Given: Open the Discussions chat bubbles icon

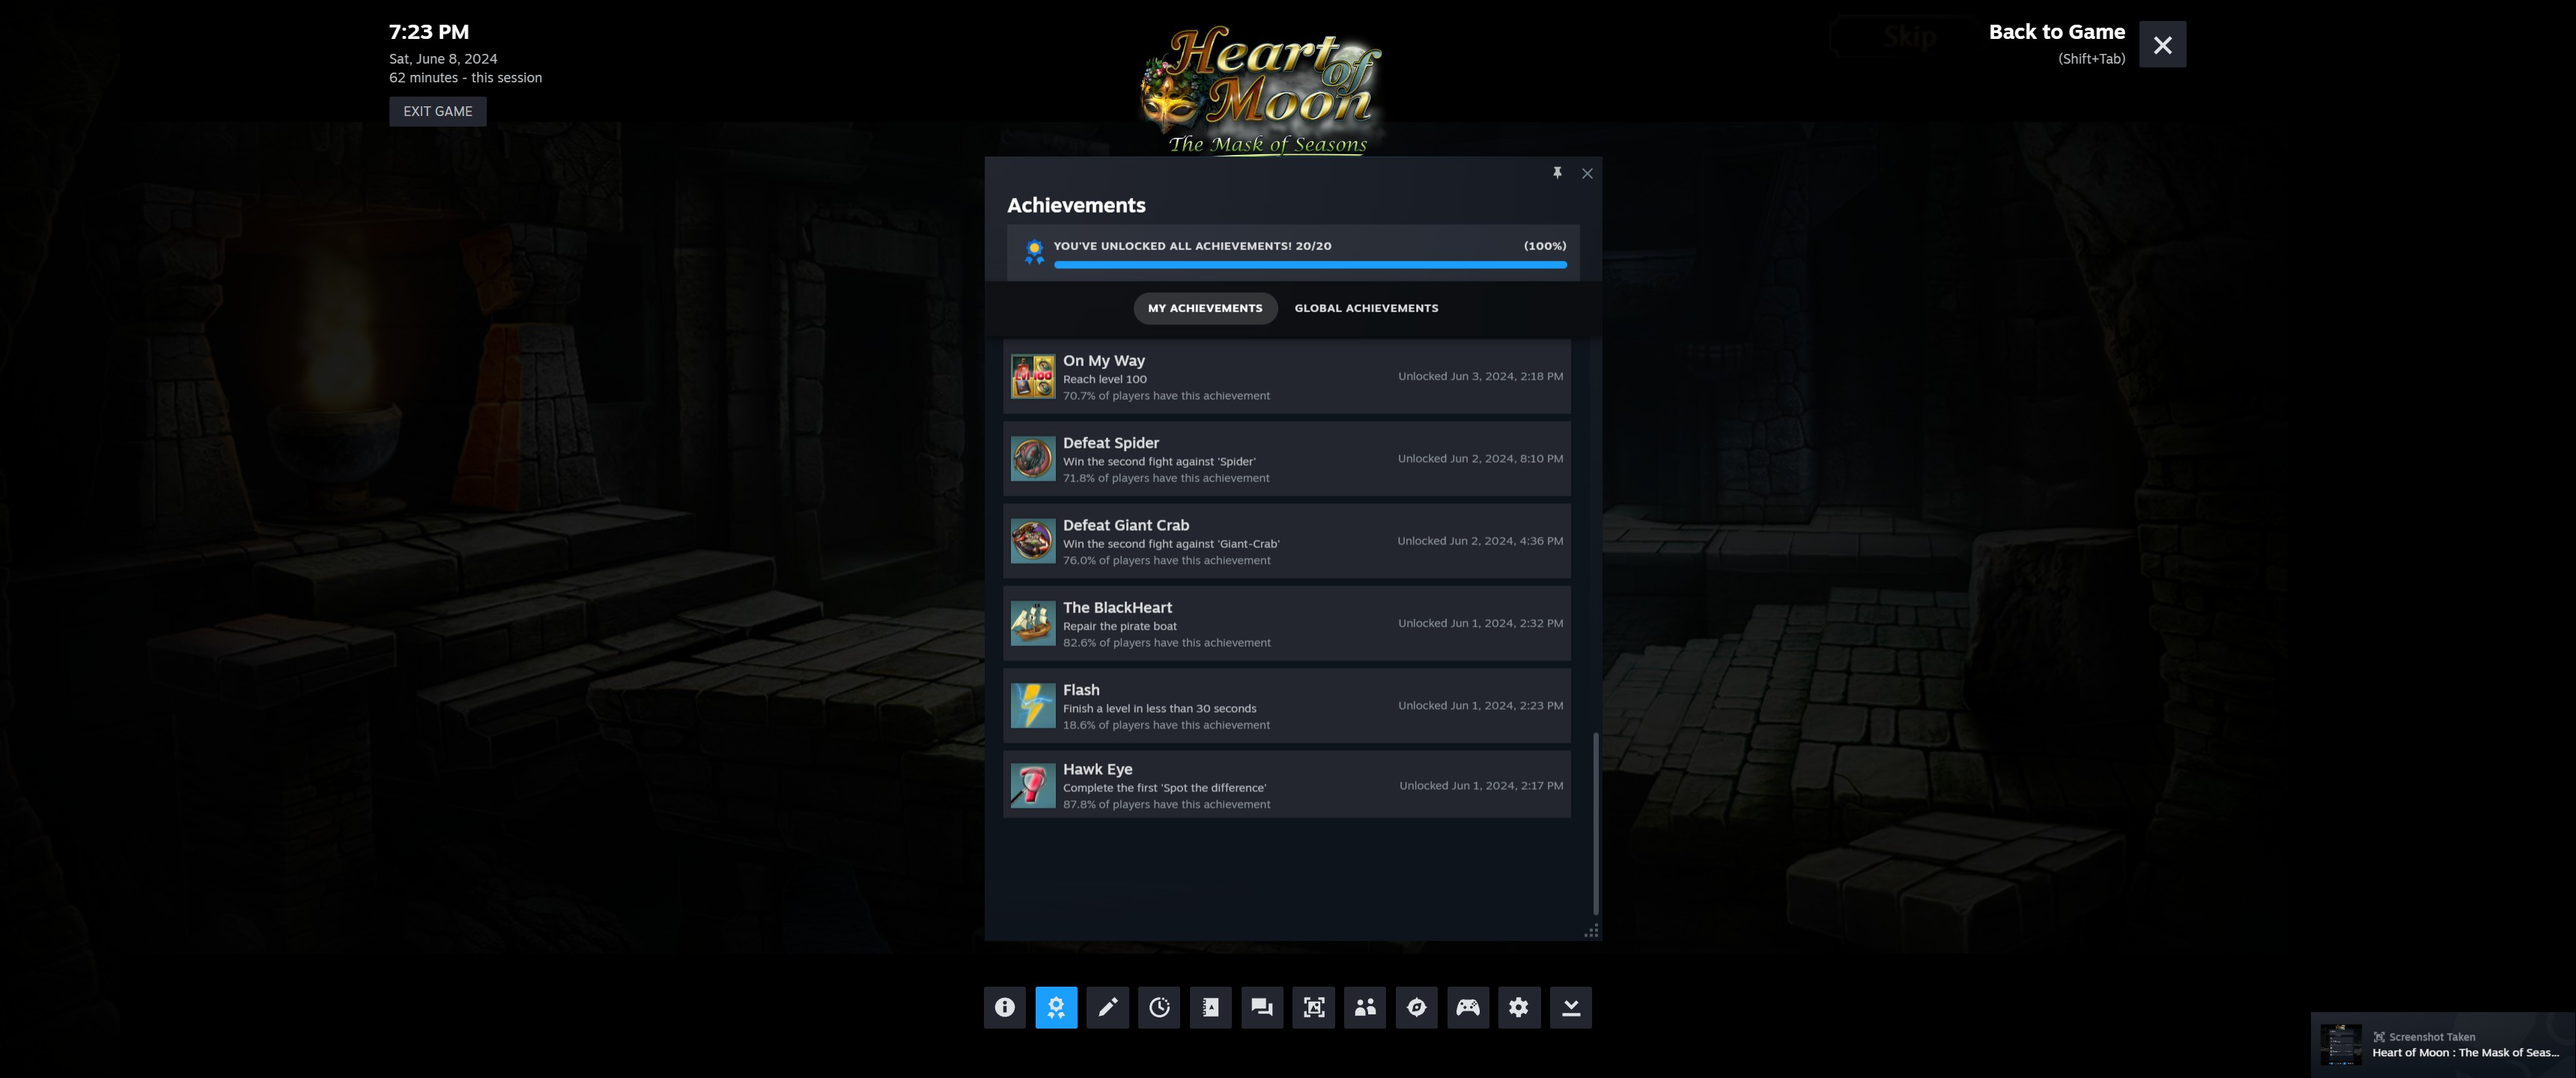Looking at the screenshot, I should click(x=1262, y=1007).
